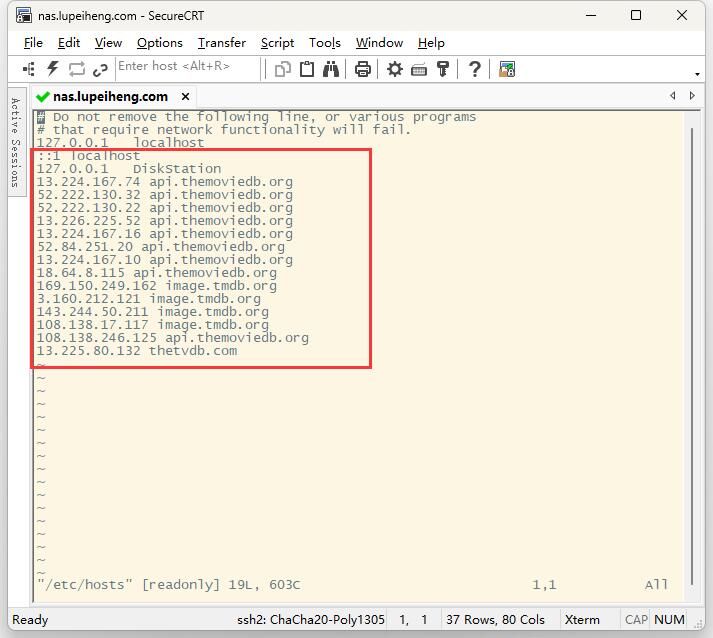Click the 143.244.50.211 image.tmdb.org line
This screenshot has height=638, width=713.
(x=153, y=312)
